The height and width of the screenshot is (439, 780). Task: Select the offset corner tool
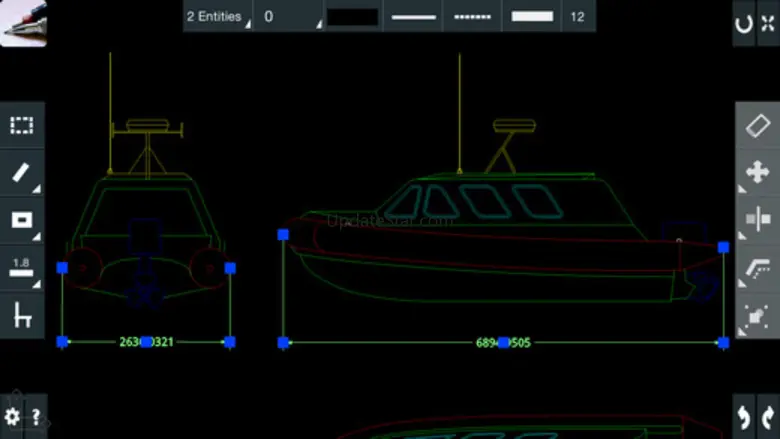point(758,268)
